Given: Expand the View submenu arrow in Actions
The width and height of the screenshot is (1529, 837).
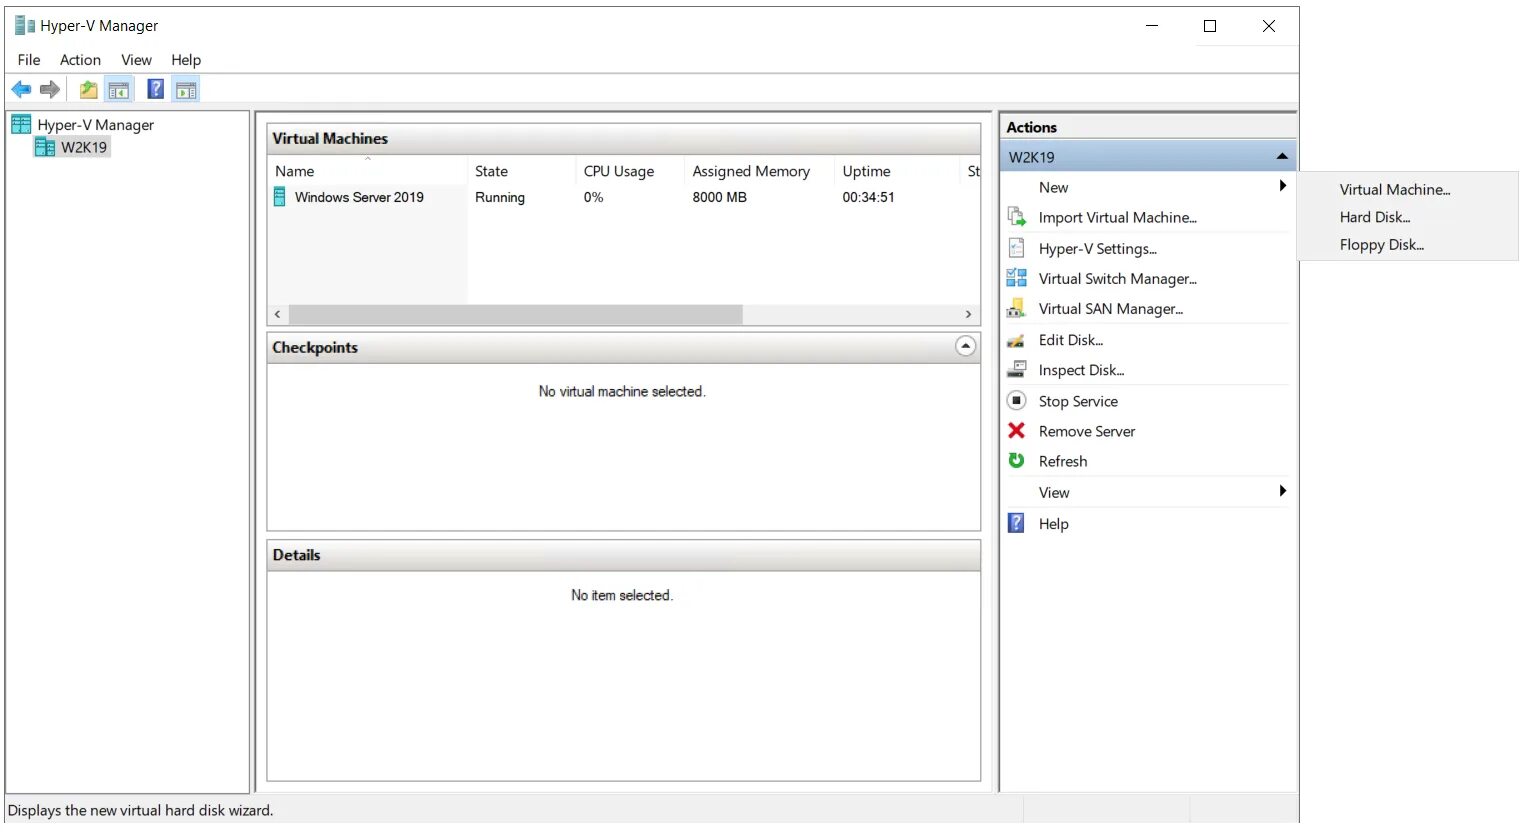Looking at the screenshot, I should (1282, 491).
